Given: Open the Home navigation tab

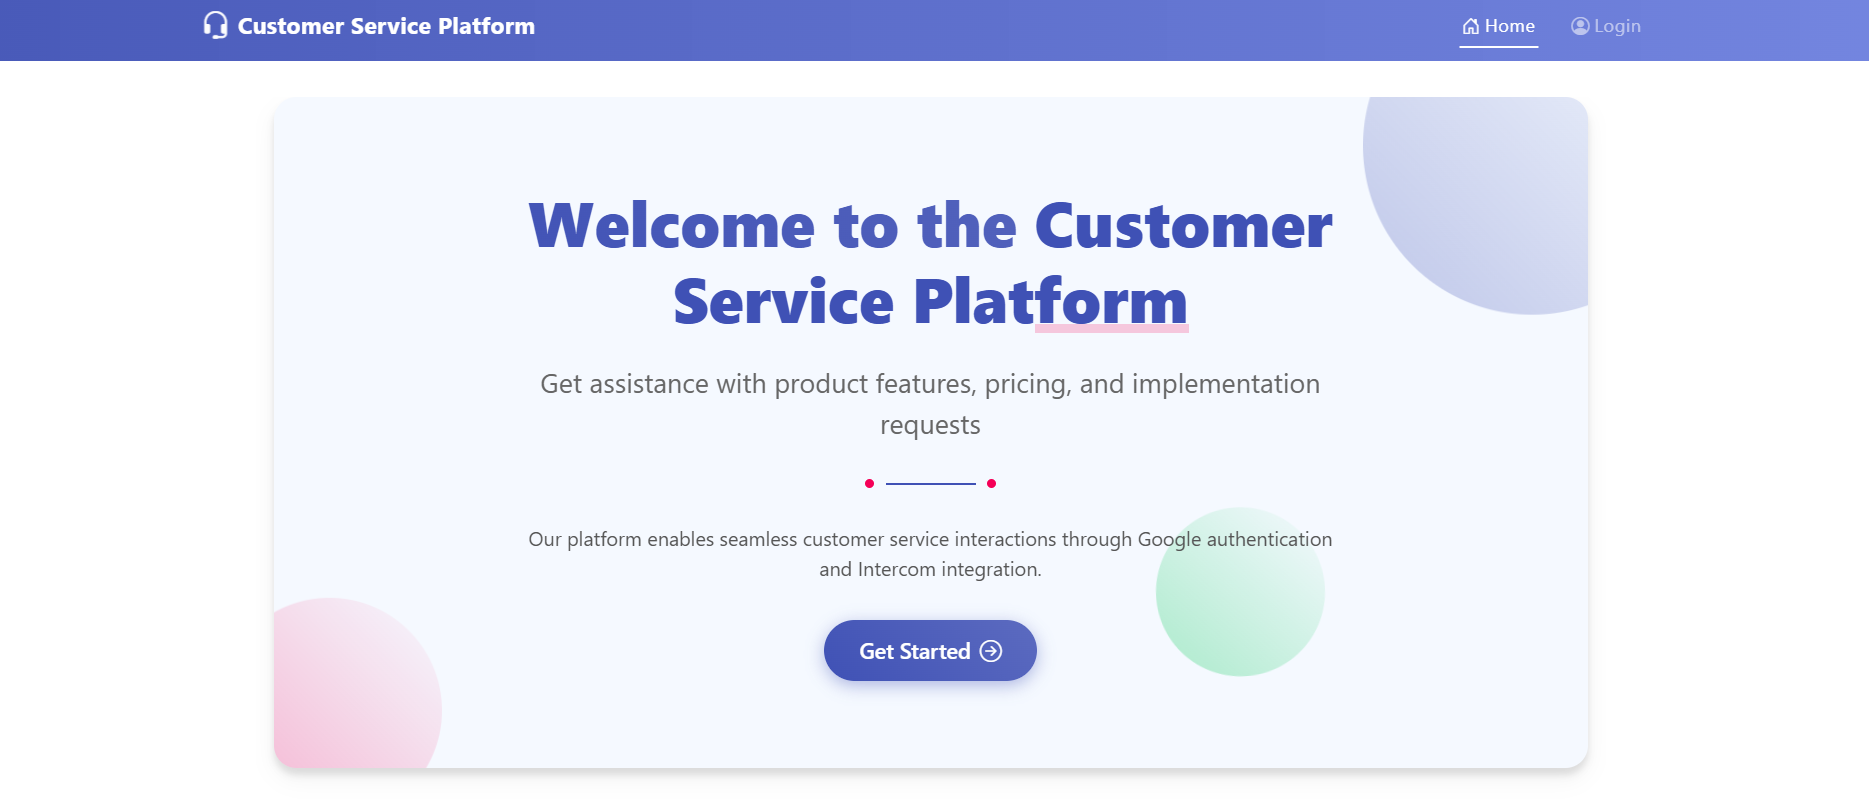Looking at the screenshot, I should 1498,26.
